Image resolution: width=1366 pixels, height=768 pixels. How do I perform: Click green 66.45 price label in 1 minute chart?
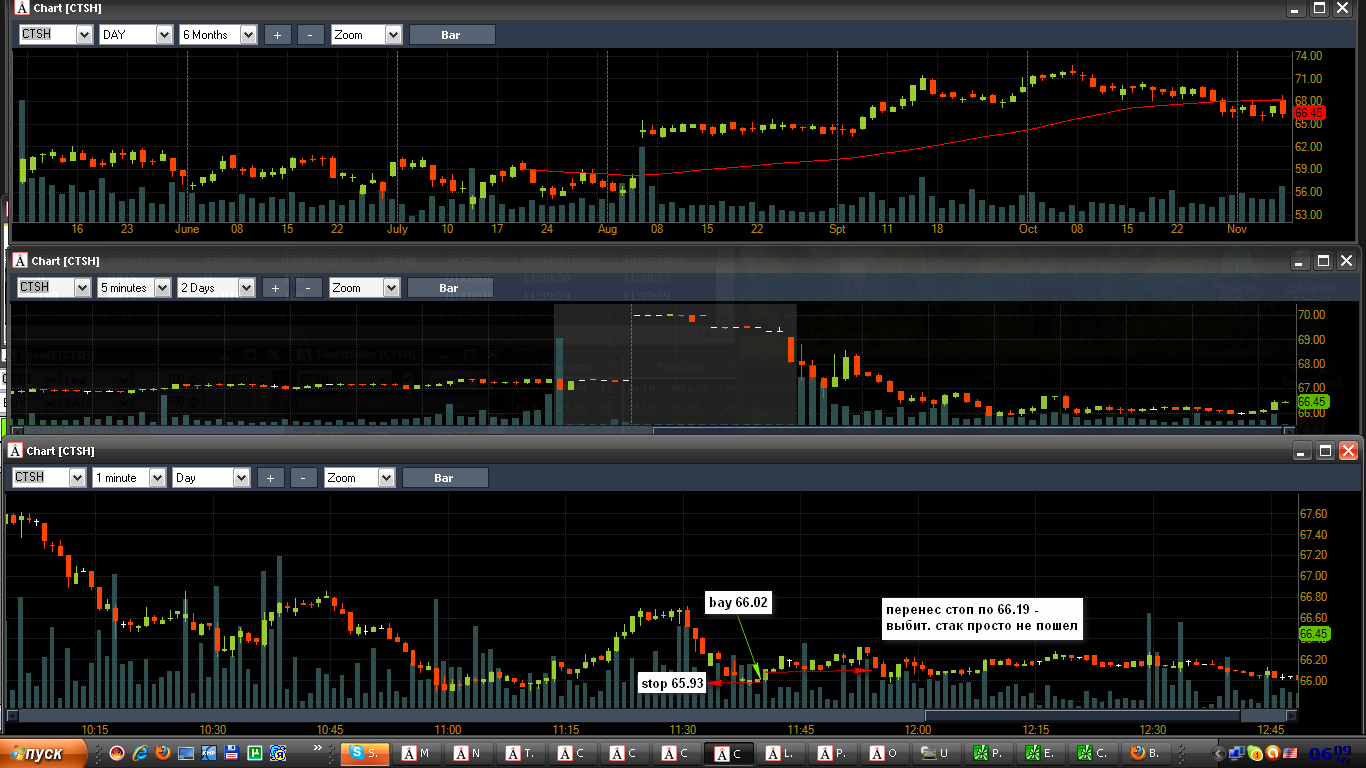(x=1313, y=634)
